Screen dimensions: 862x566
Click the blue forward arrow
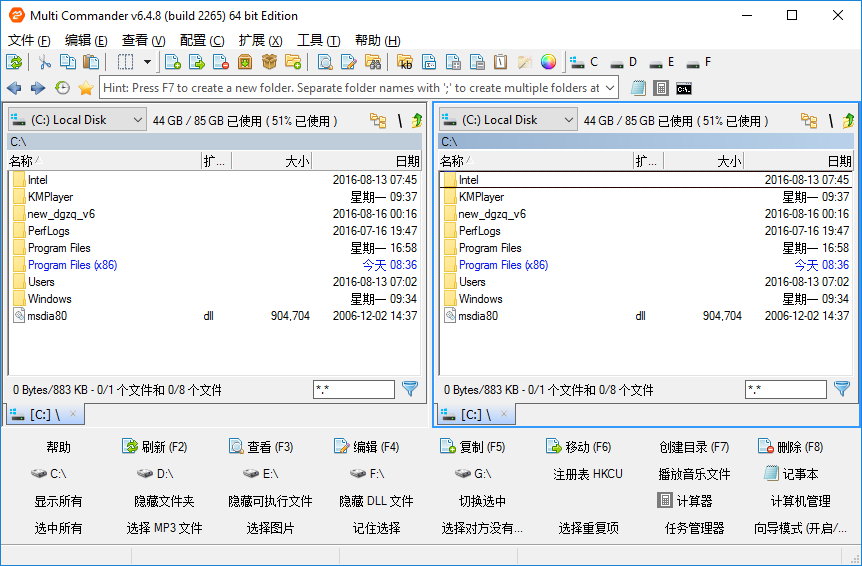point(38,88)
